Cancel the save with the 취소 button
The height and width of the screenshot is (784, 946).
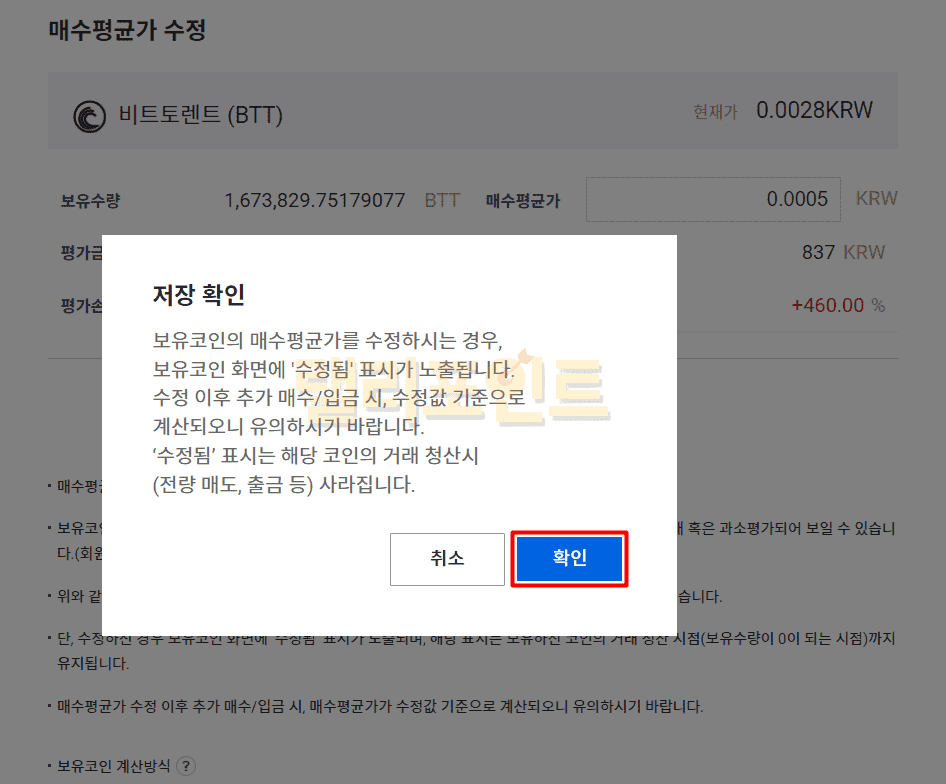point(447,558)
